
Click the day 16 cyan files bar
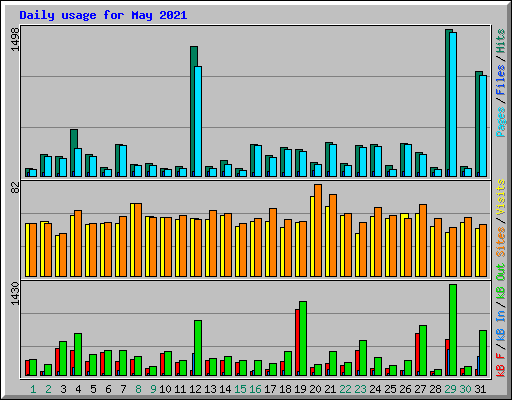coord(258,161)
